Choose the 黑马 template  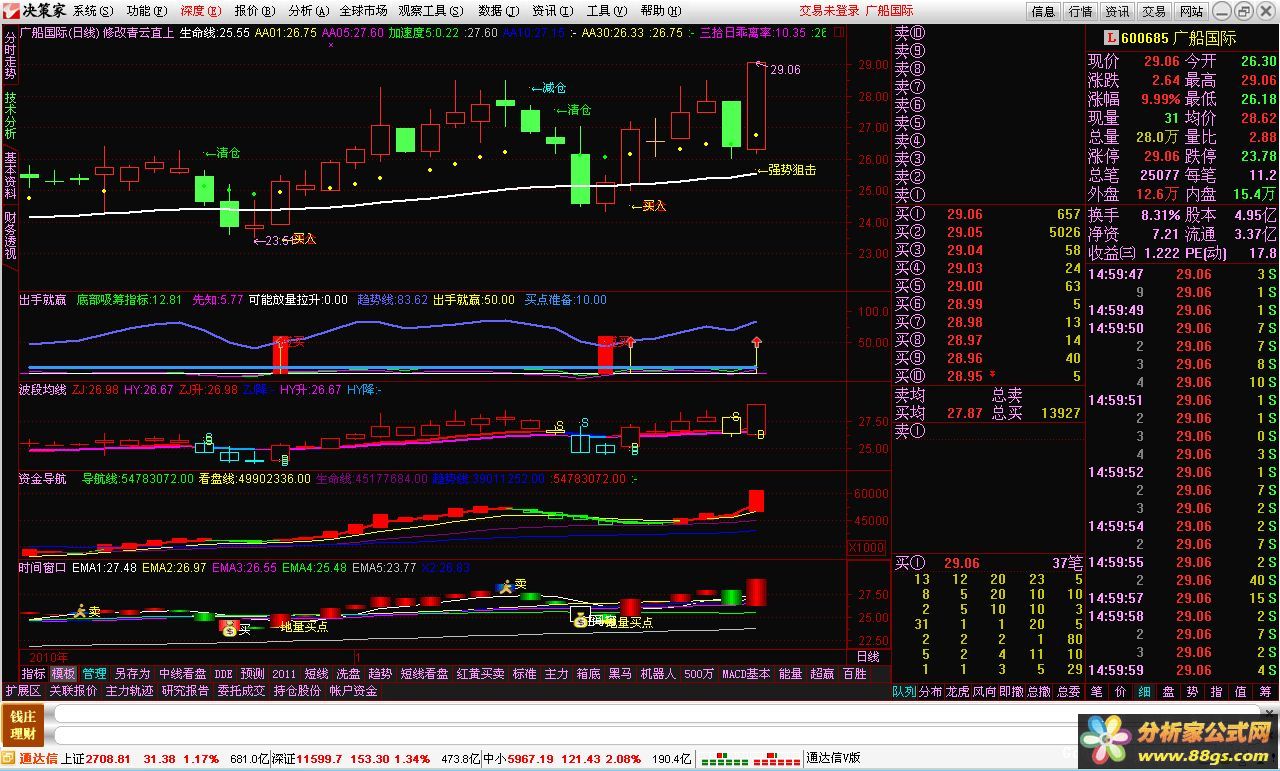click(619, 674)
